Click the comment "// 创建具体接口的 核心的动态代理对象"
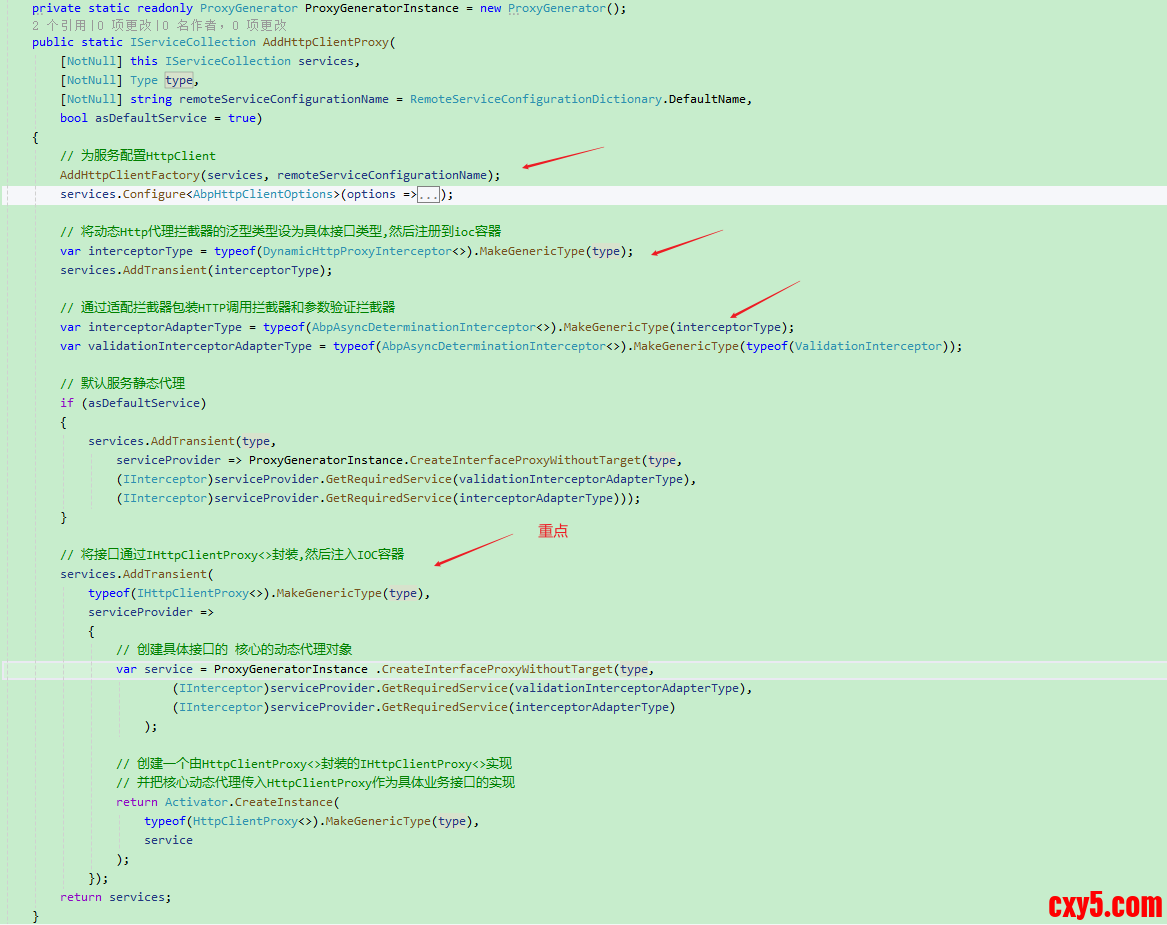Image resolution: width=1167 pixels, height=925 pixels. tap(234, 650)
